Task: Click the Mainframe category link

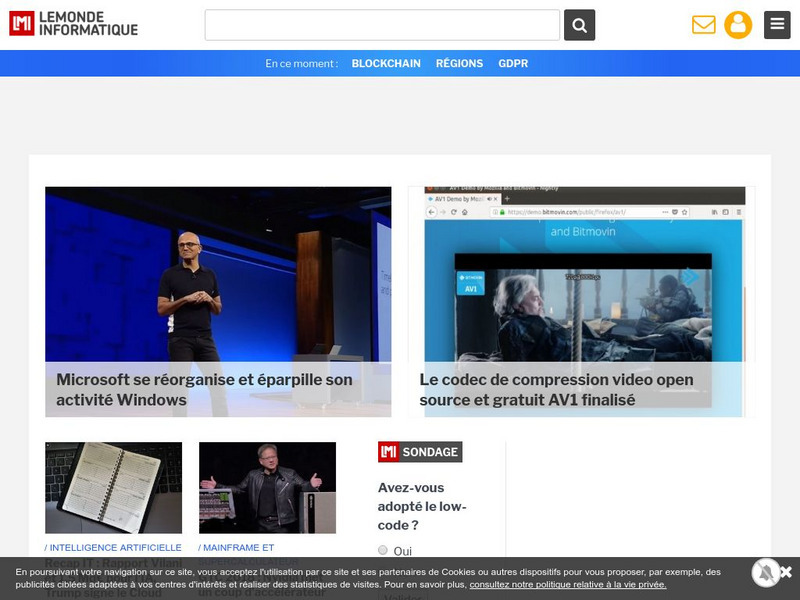Action: [236, 548]
